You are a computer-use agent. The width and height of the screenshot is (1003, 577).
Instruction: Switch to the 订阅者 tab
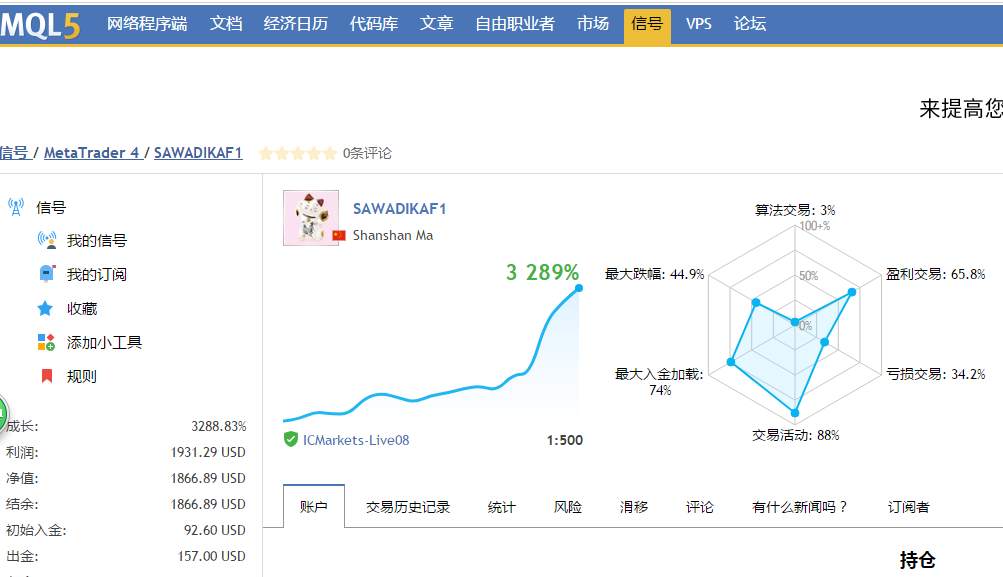908,507
